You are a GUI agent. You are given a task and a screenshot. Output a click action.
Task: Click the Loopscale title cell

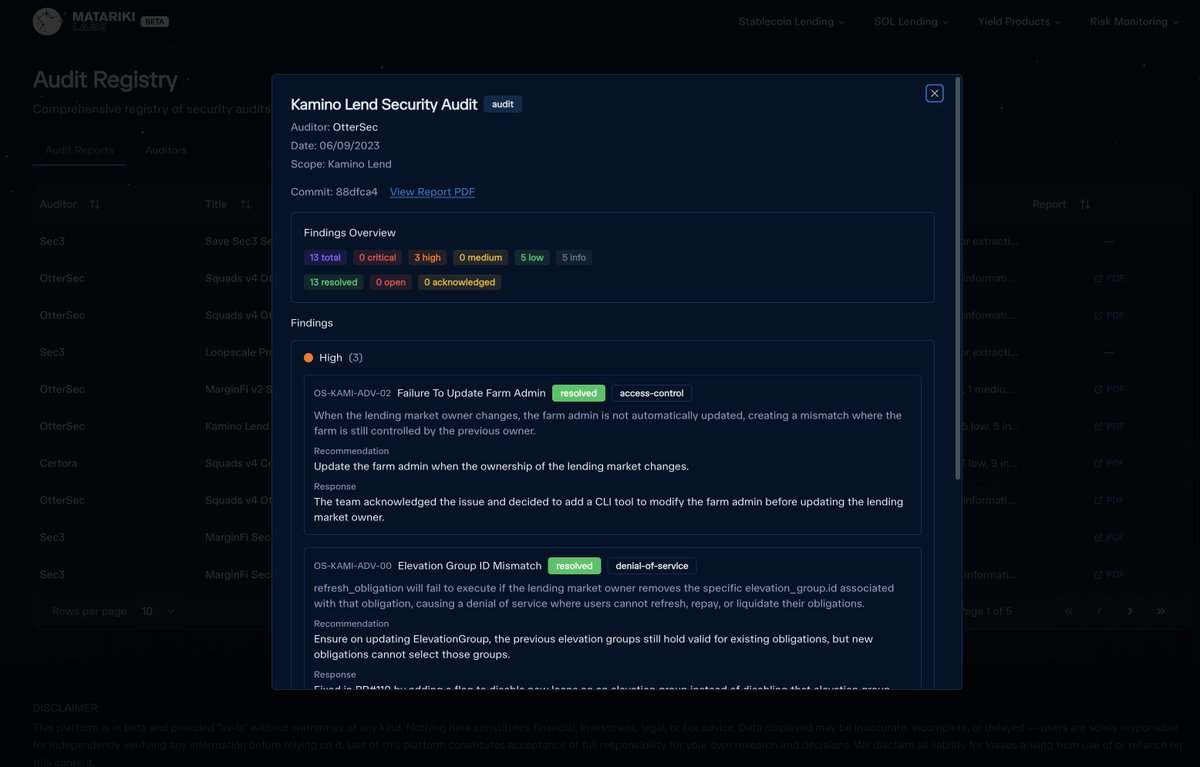point(237,352)
